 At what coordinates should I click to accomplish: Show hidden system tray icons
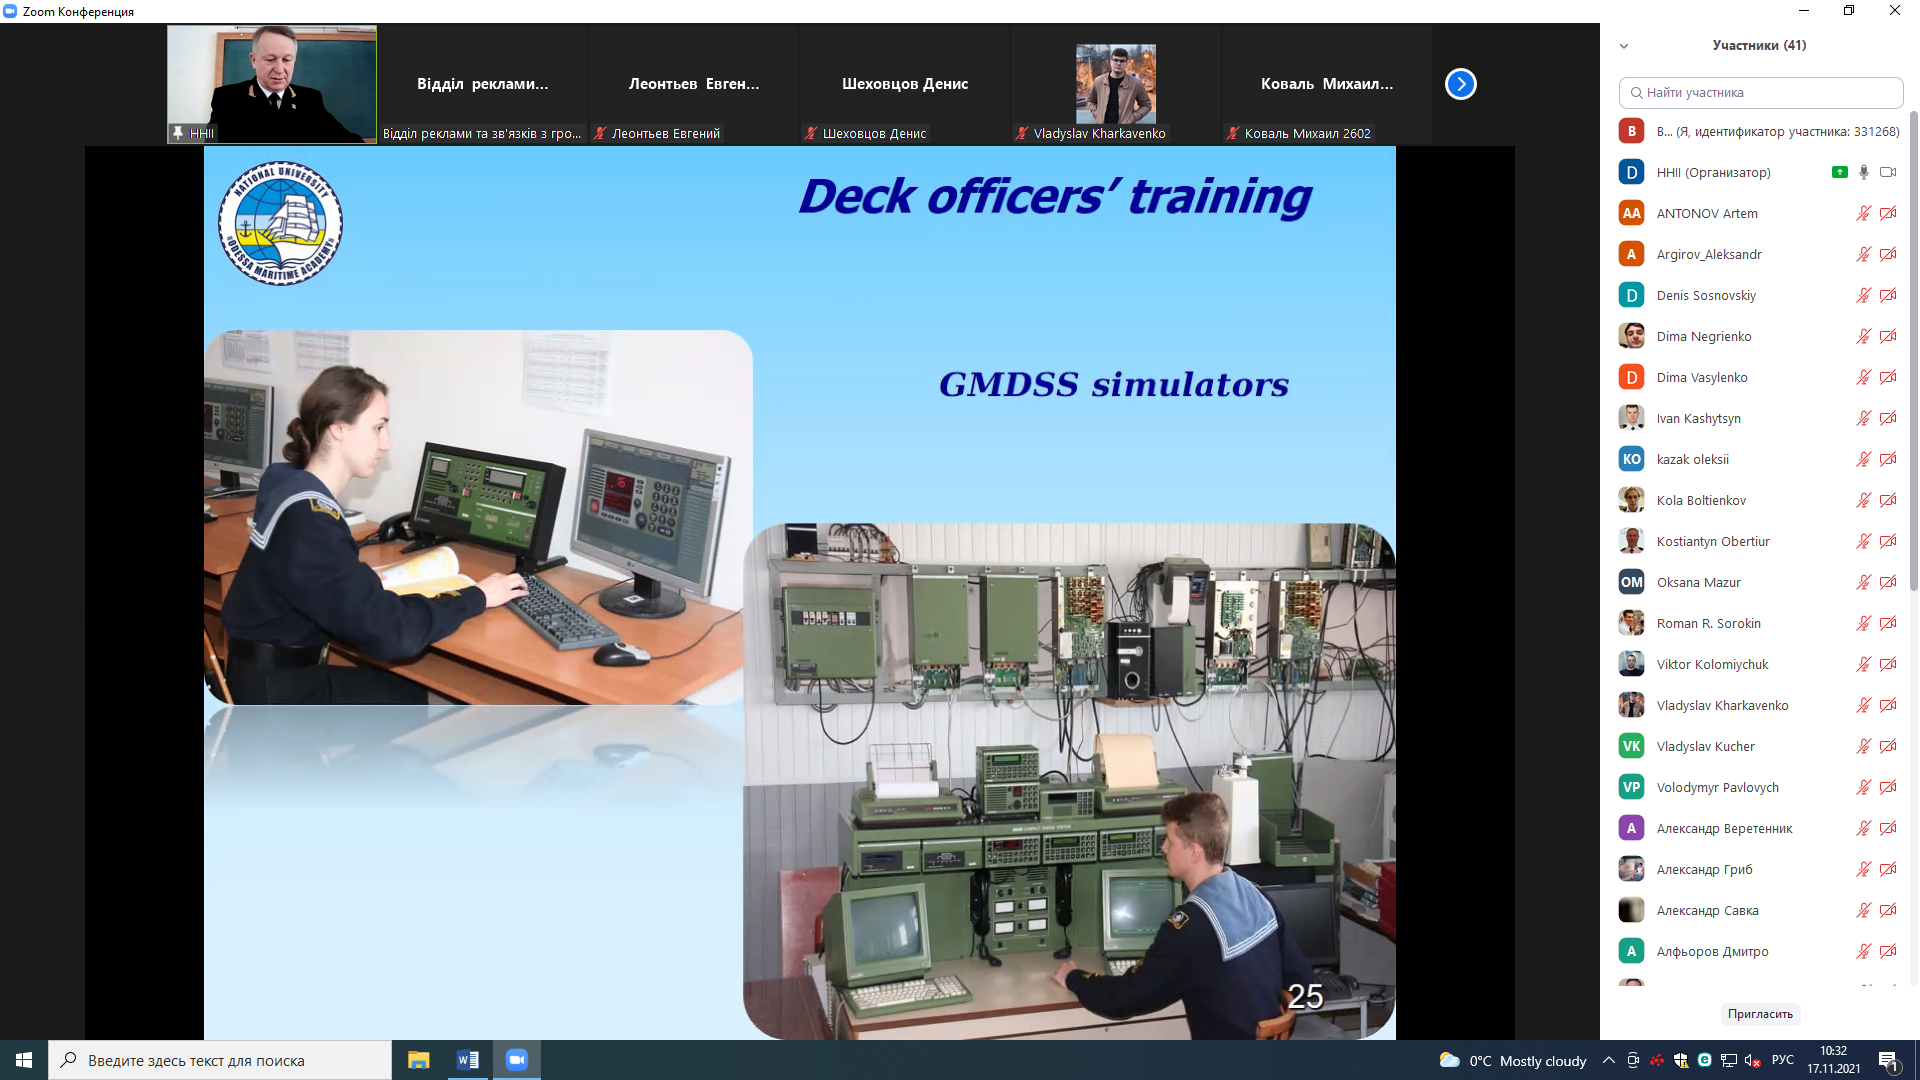1609,1060
